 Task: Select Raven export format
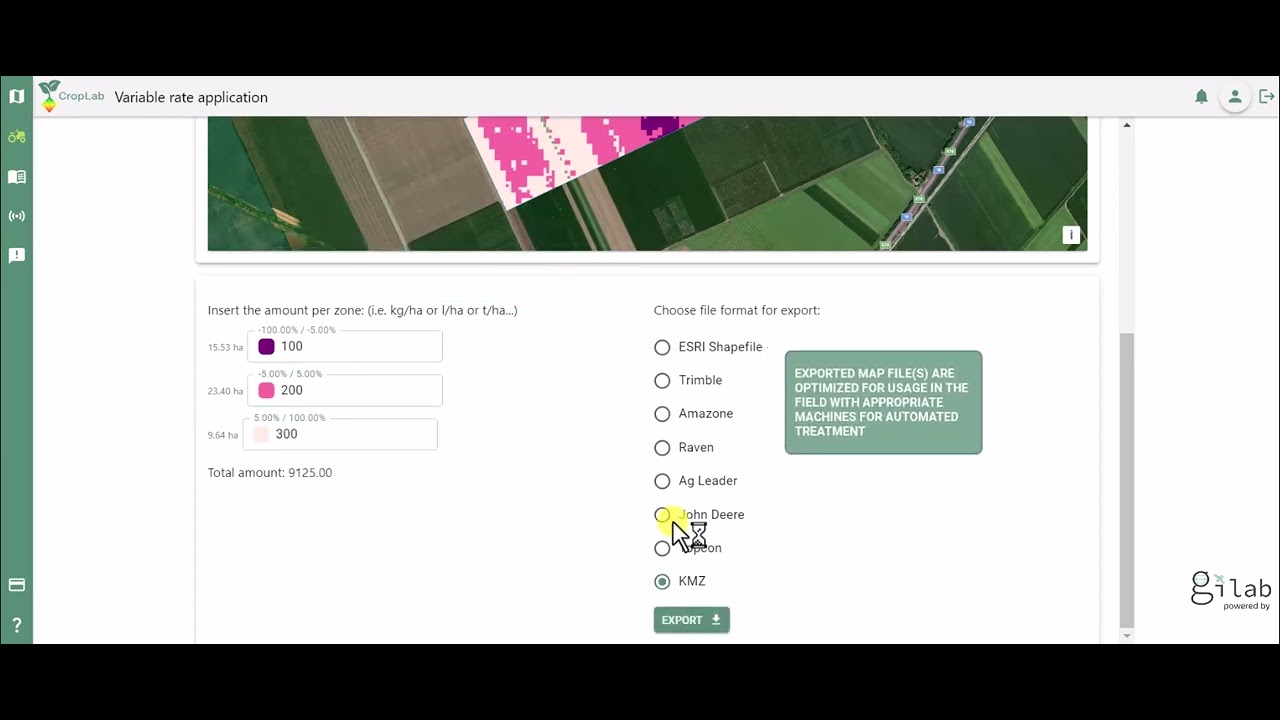(x=662, y=447)
